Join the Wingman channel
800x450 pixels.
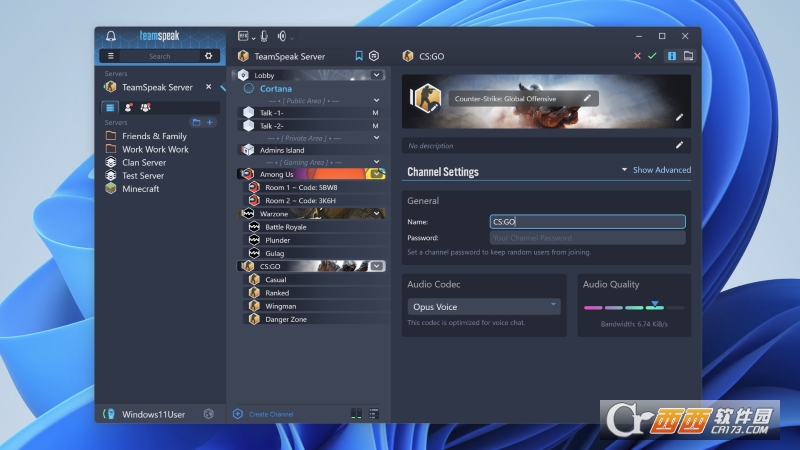click(316, 306)
